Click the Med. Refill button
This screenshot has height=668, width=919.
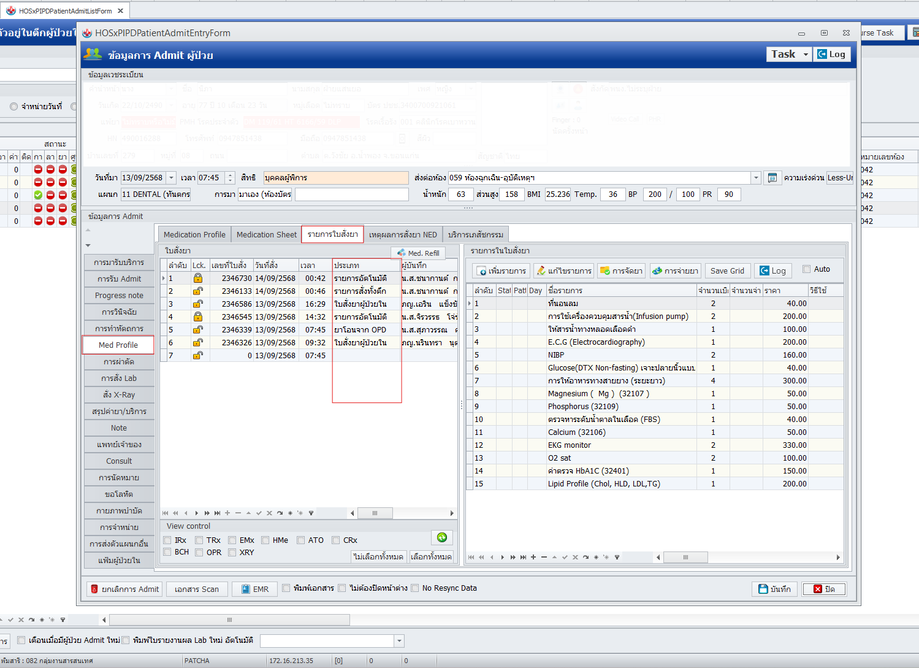coord(418,253)
